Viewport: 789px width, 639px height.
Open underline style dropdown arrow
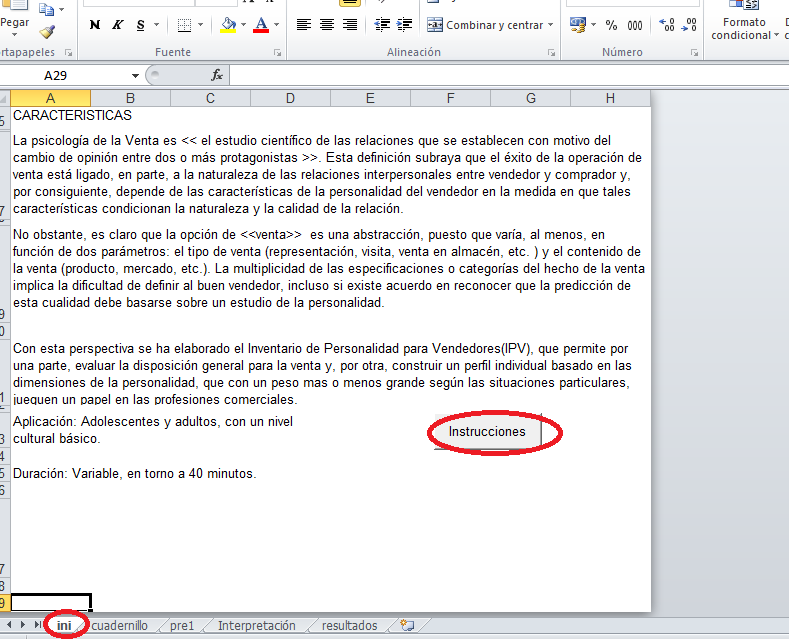[156, 25]
